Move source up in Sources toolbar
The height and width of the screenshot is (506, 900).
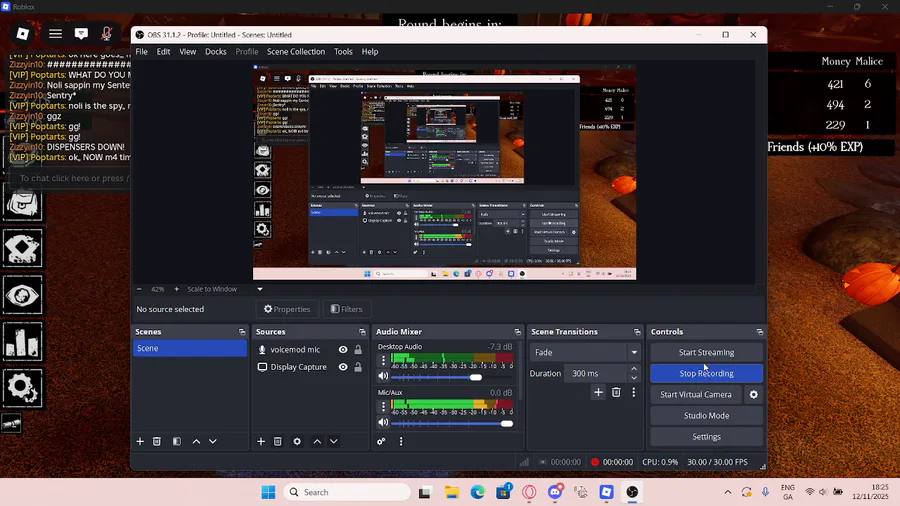click(x=317, y=441)
